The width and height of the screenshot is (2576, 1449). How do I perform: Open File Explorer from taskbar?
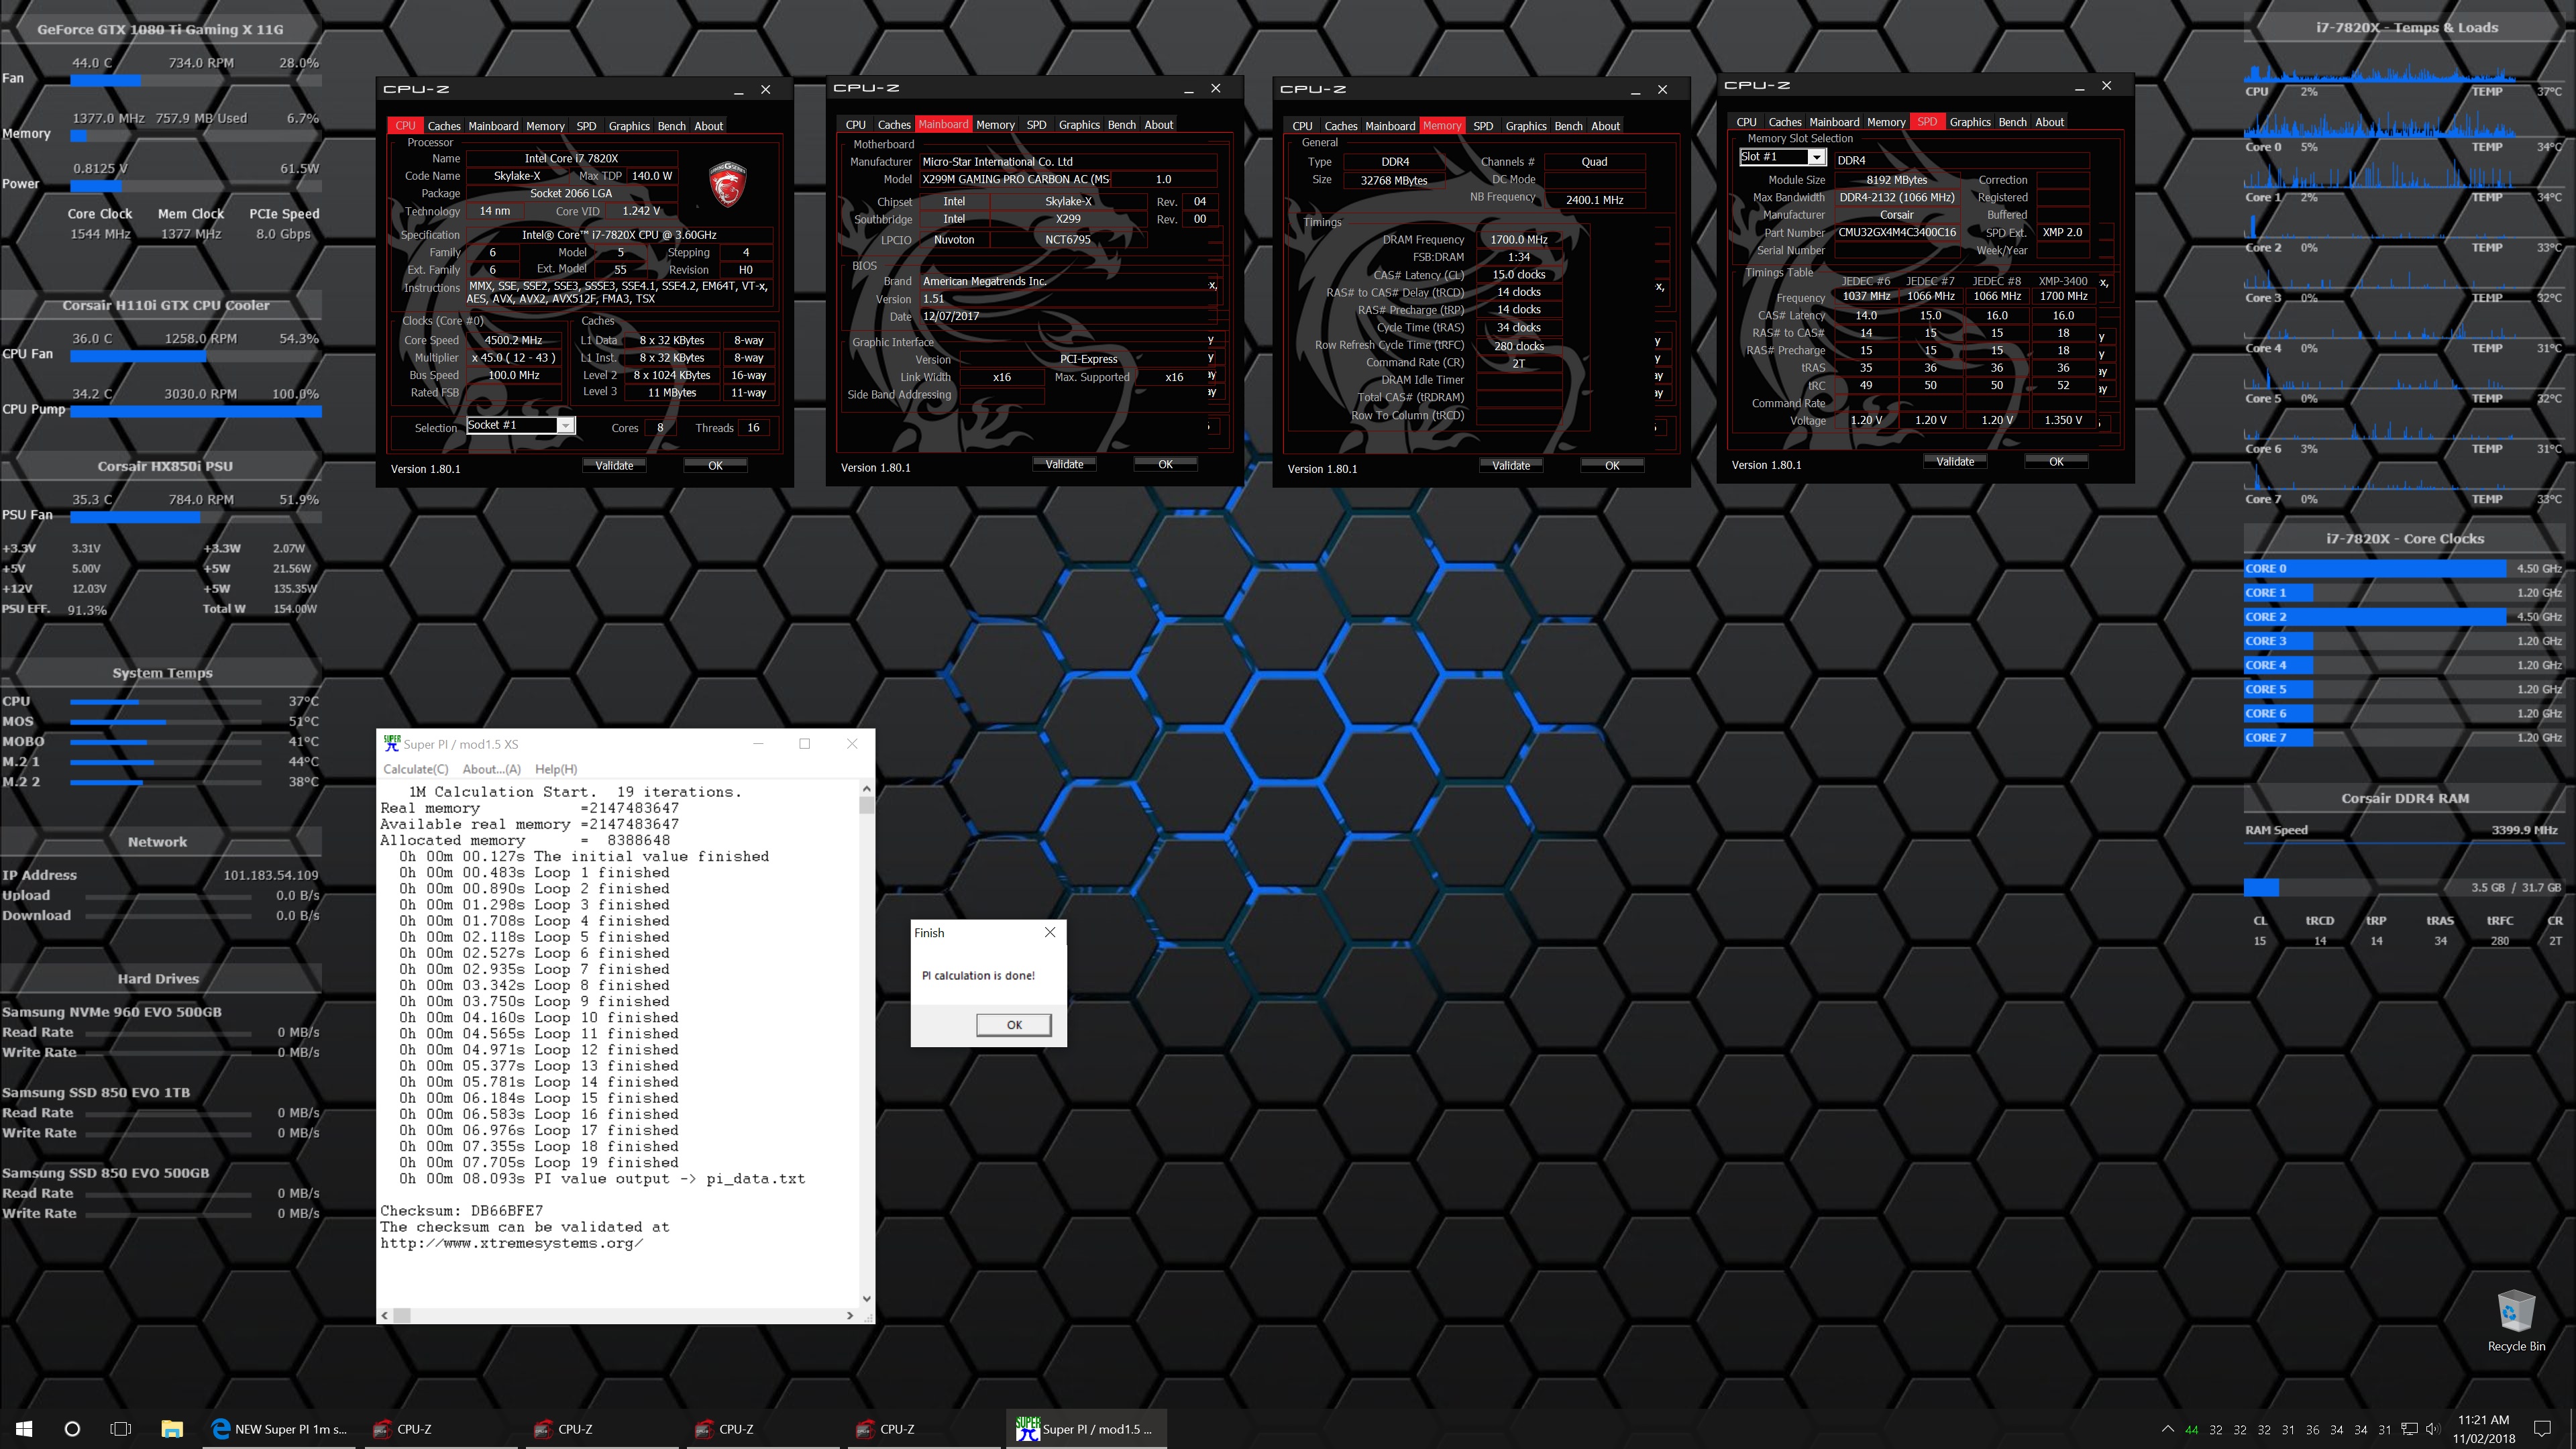pyautogui.click(x=172, y=1429)
